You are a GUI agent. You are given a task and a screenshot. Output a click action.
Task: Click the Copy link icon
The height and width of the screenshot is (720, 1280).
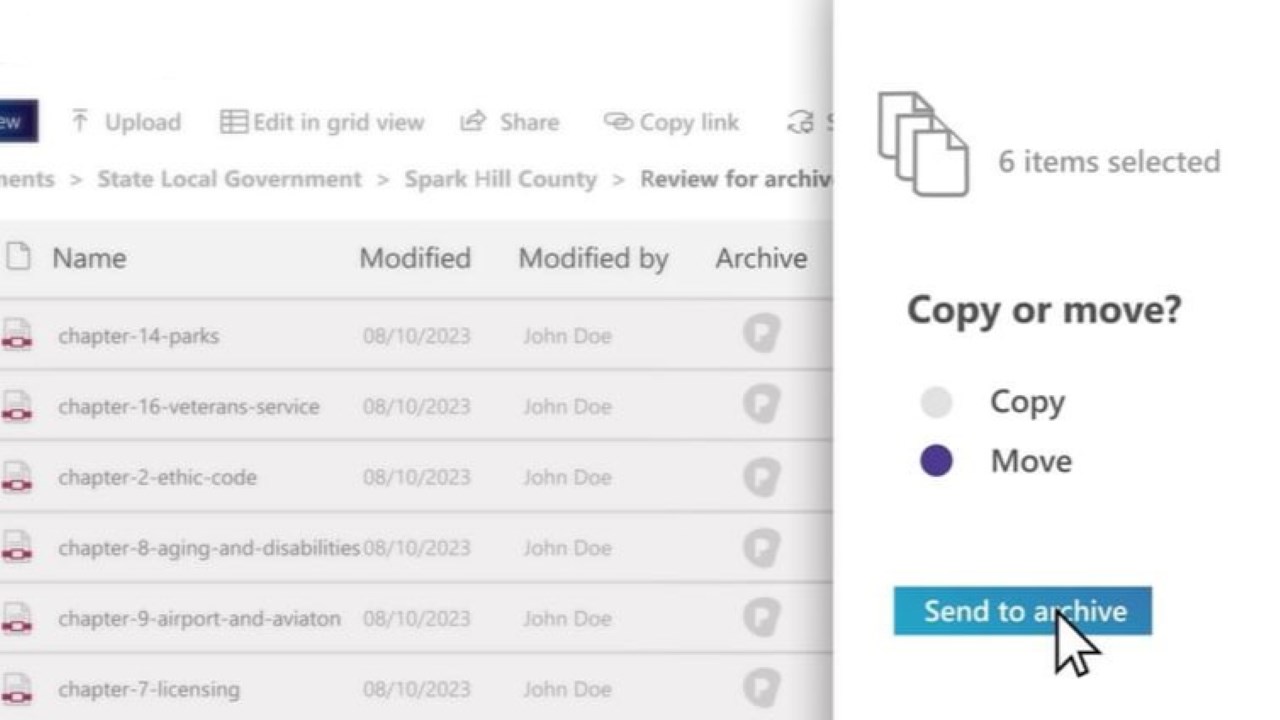tap(618, 122)
